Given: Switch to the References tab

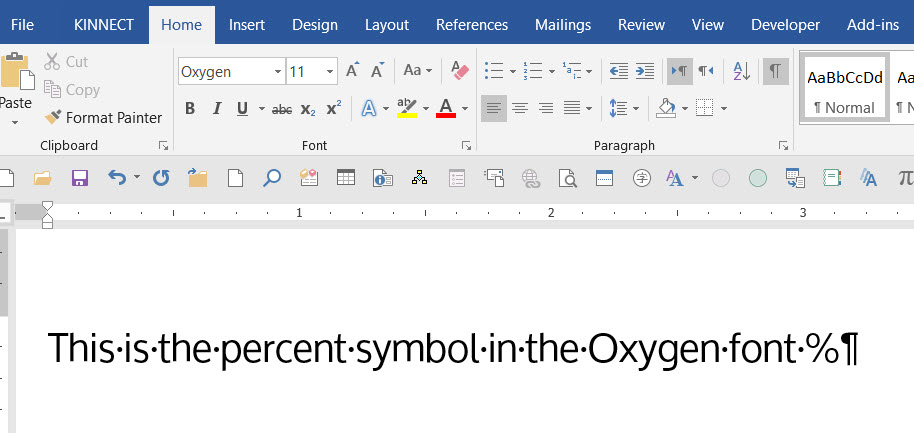Looking at the screenshot, I should click(472, 25).
